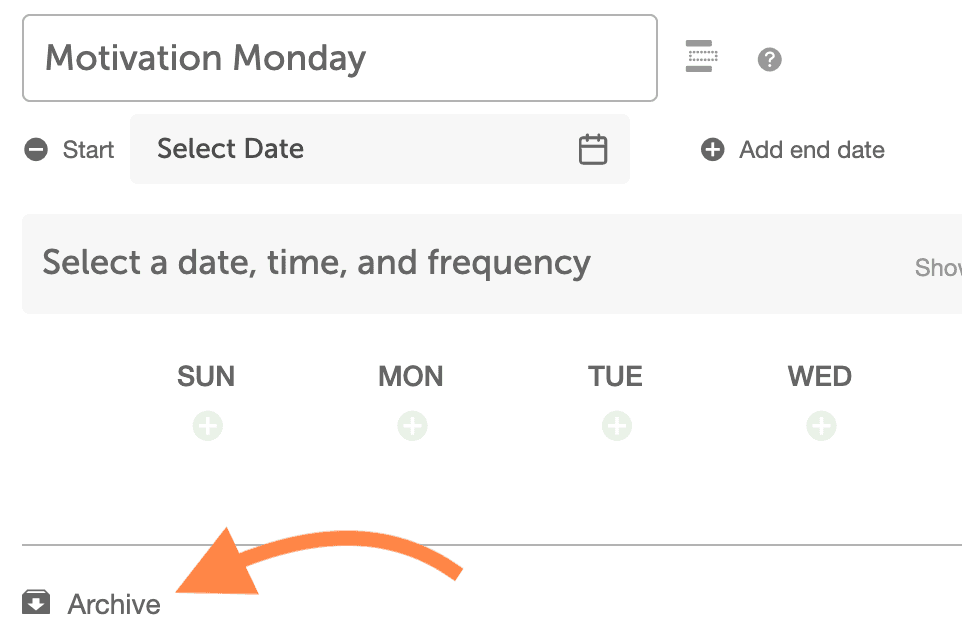Click the partially visible Show link
Screen dimensions: 962x638
pyautogui.click(x=938, y=267)
